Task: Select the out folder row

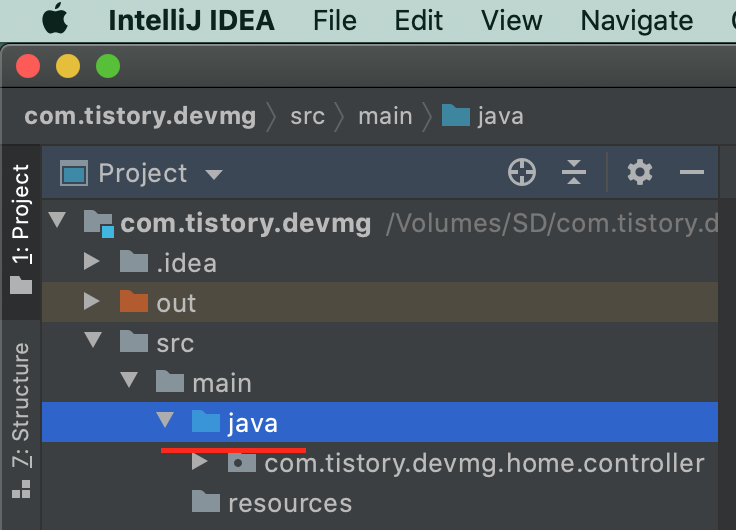Action: click(380, 302)
